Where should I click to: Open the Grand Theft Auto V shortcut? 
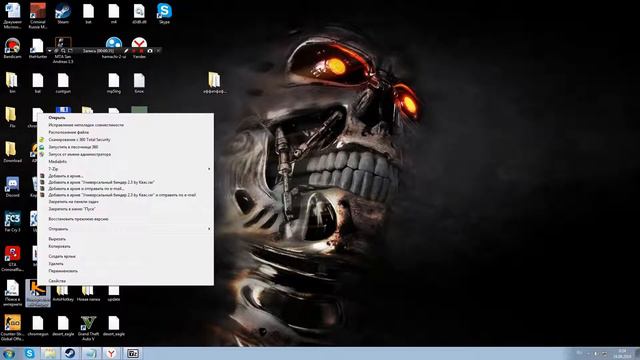point(88,328)
